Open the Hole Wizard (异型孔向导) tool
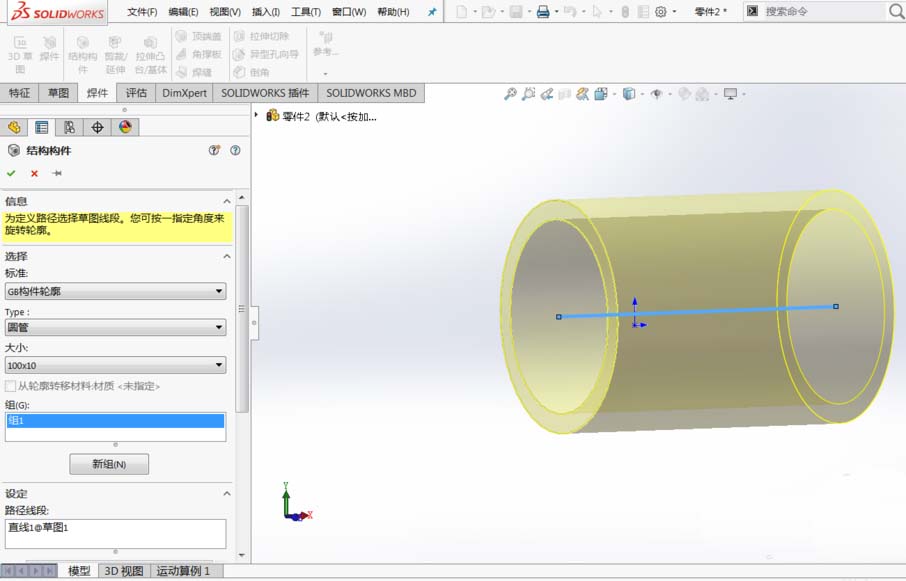906x581 pixels. point(266,54)
